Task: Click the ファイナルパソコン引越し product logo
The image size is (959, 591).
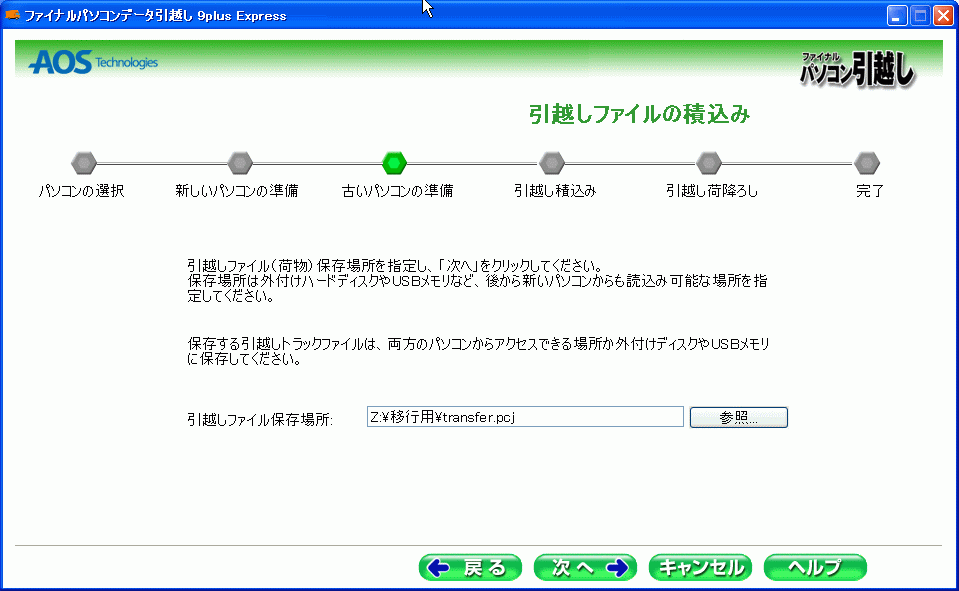Action: [x=856, y=68]
